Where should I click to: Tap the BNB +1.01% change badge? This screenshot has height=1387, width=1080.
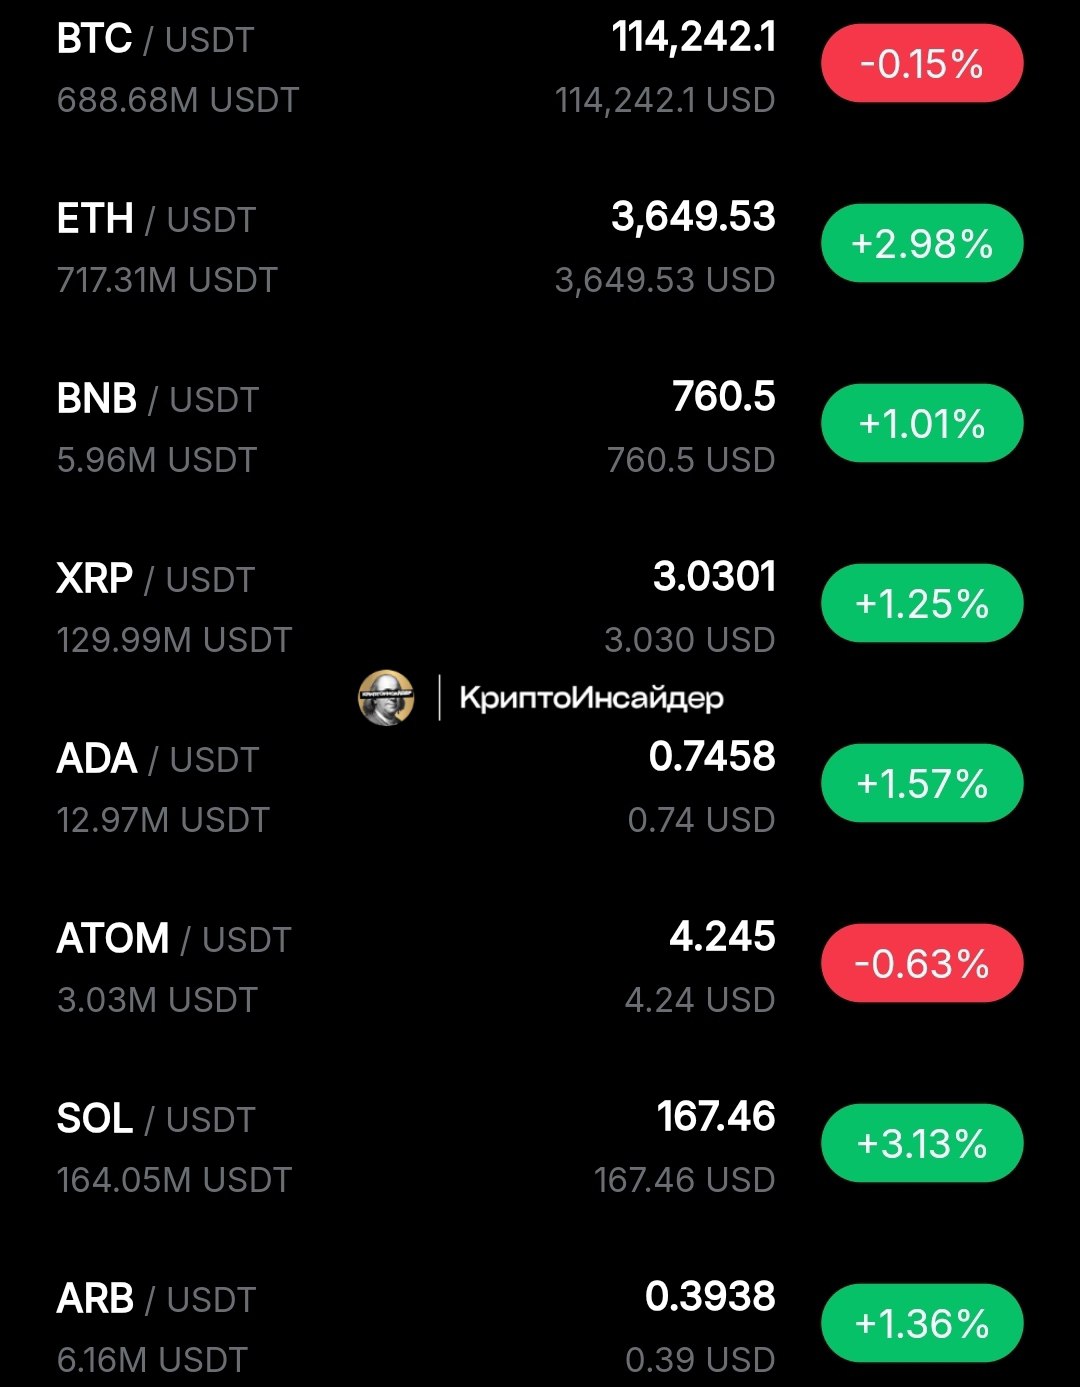click(x=922, y=424)
